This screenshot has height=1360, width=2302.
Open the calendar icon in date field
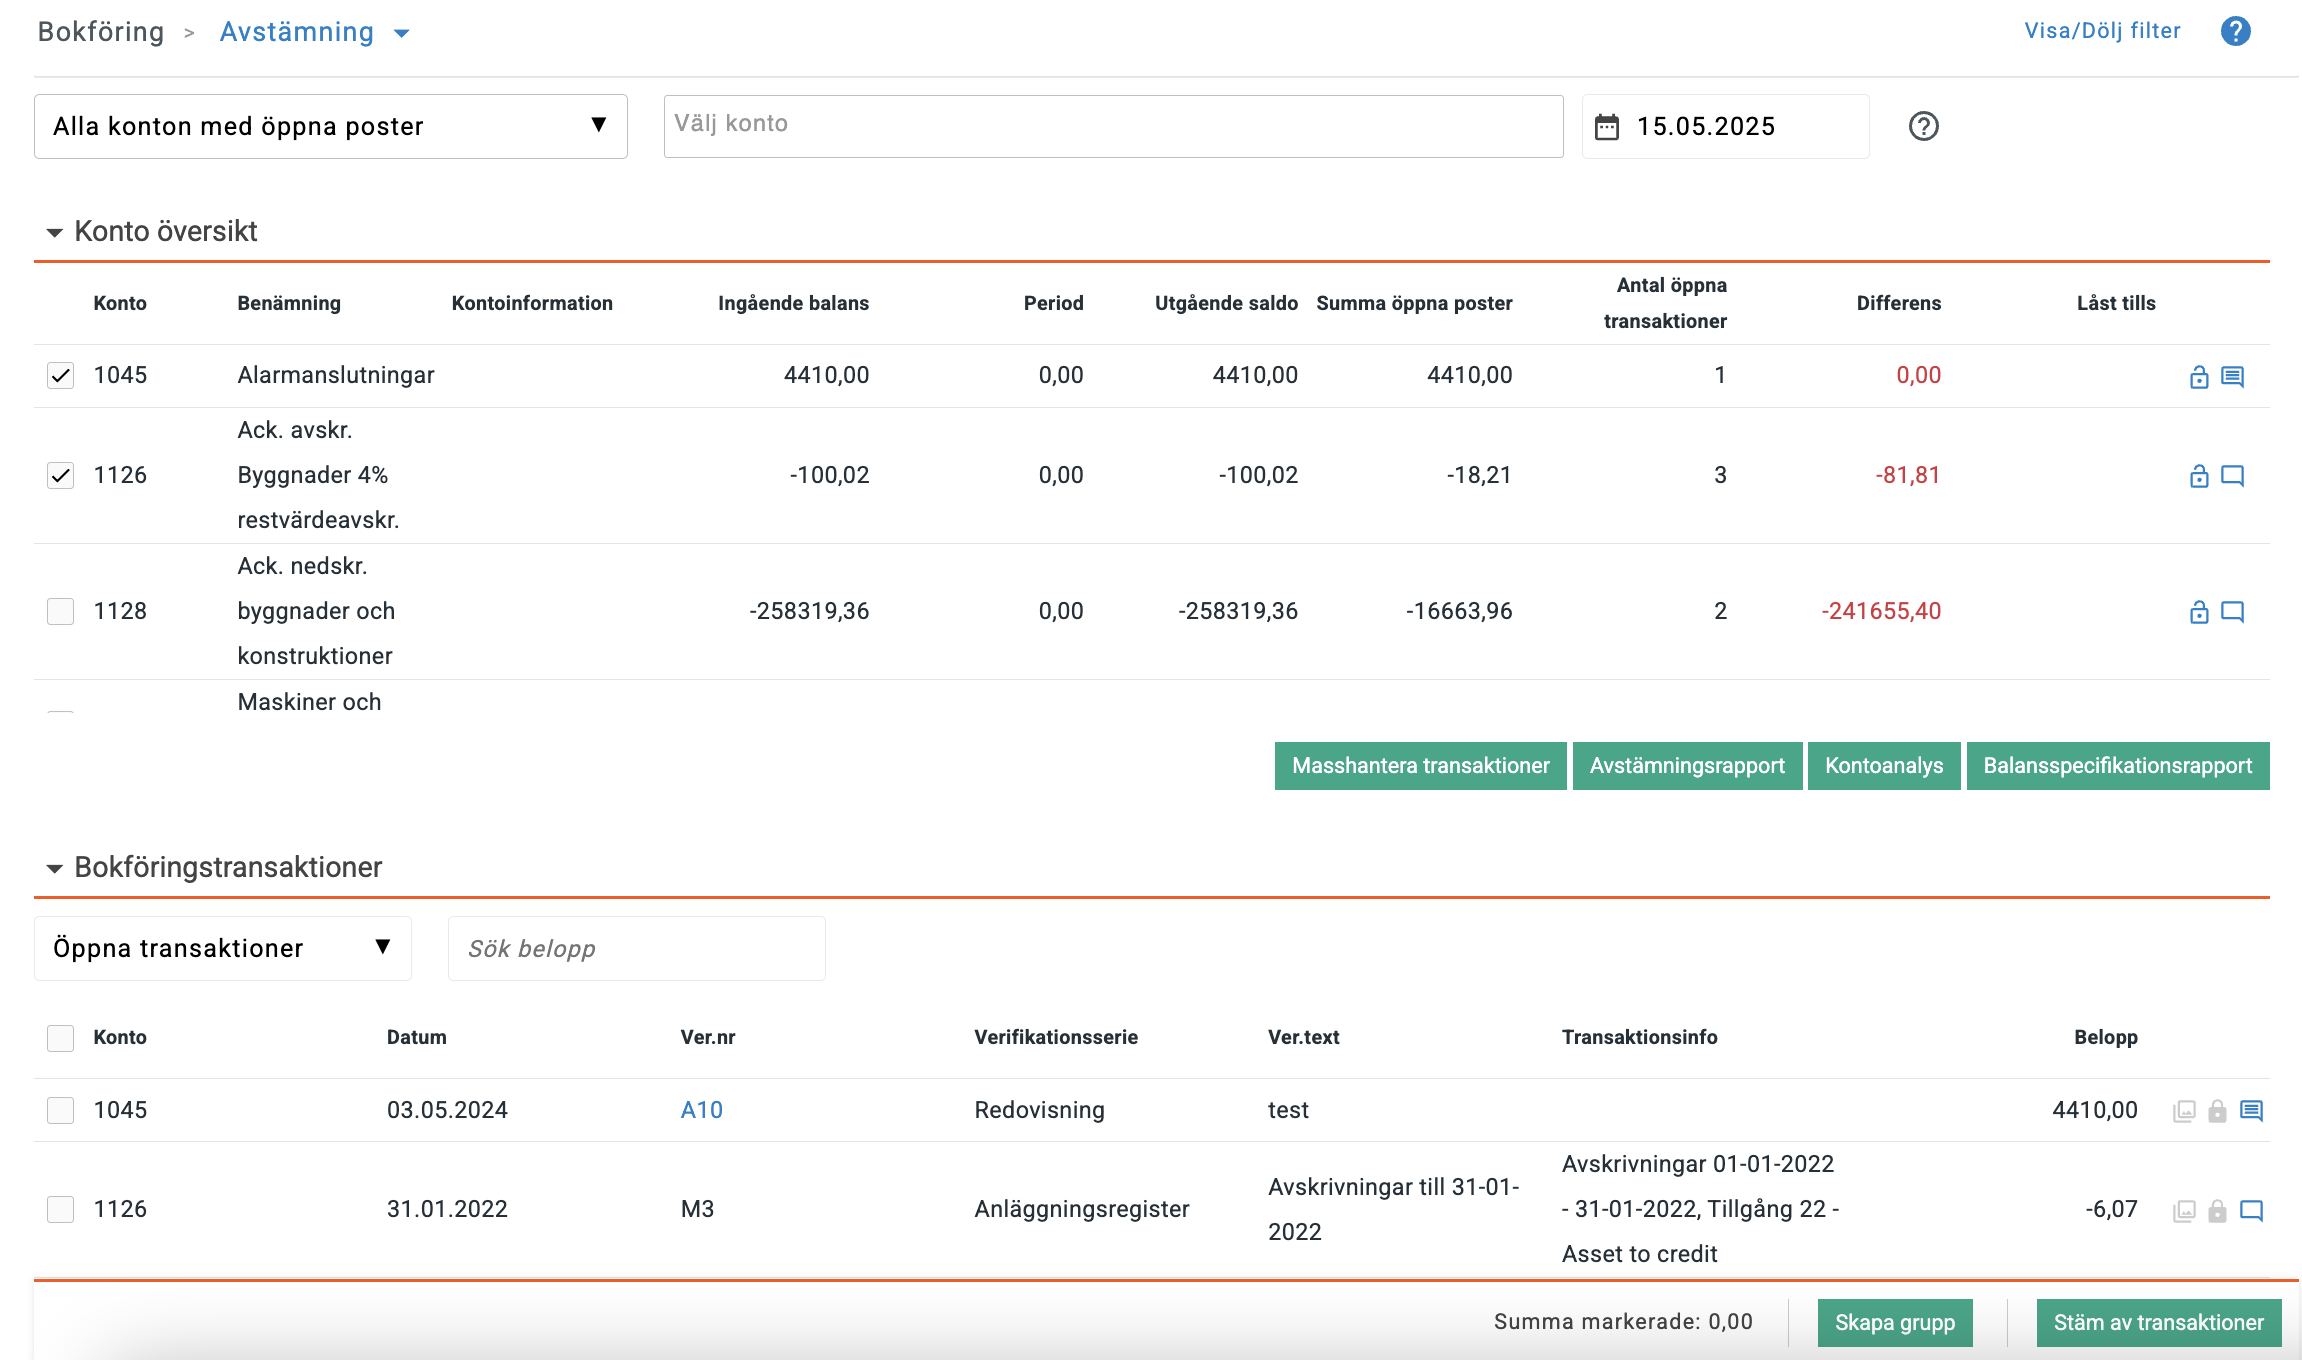(x=1606, y=127)
